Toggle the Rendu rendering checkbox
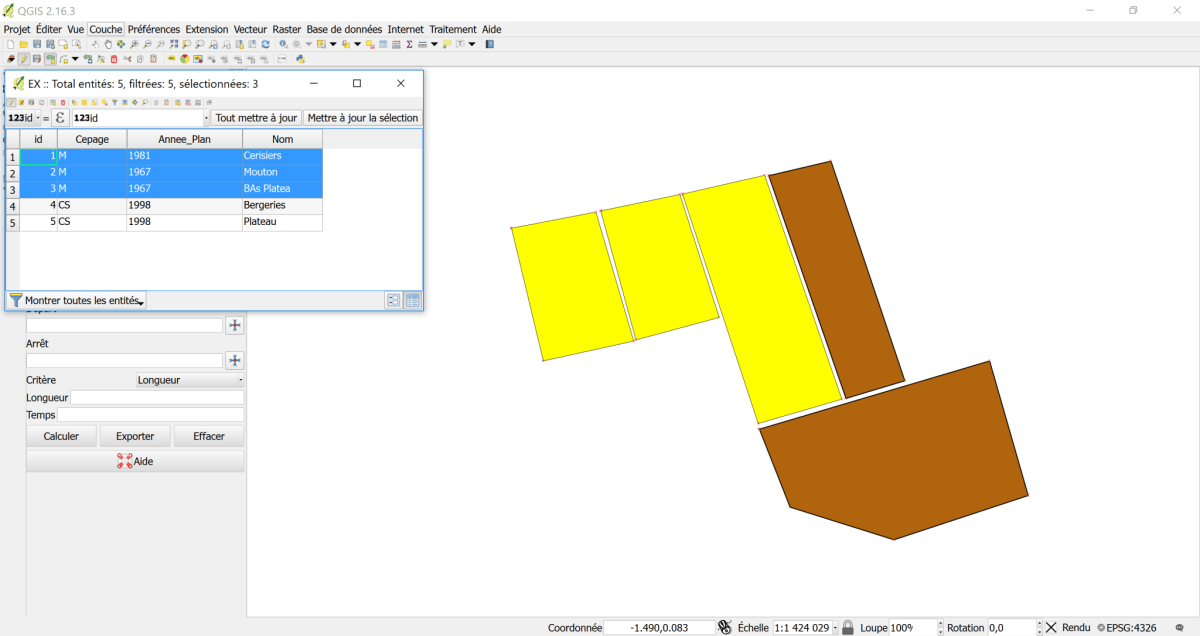Screen dimensions: 1200x636 coord(1051,628)
